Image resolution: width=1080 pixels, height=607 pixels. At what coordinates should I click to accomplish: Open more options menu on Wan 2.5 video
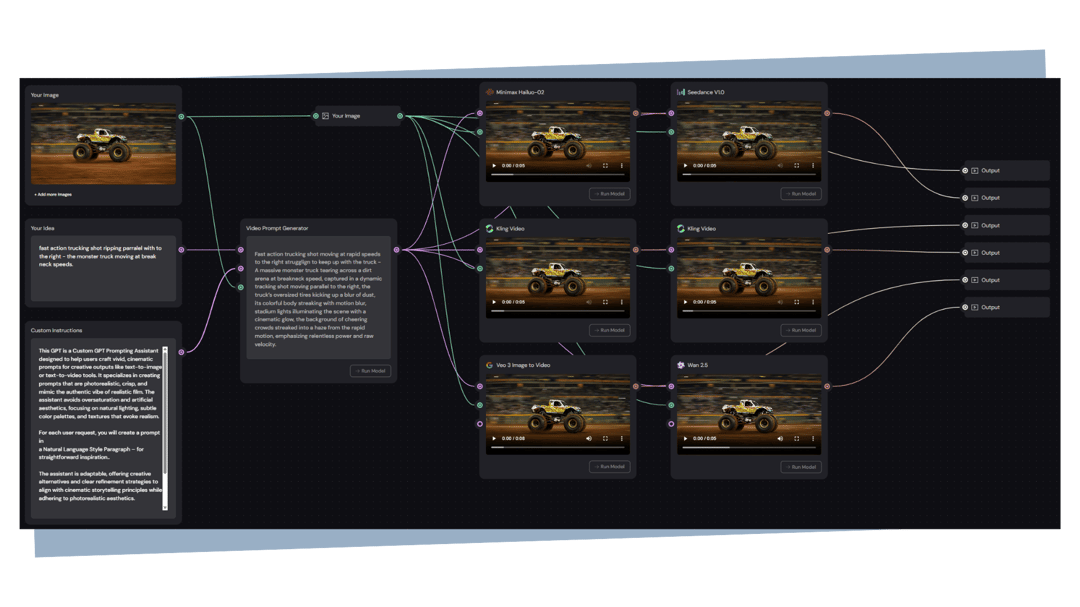[x=813, y=438]
